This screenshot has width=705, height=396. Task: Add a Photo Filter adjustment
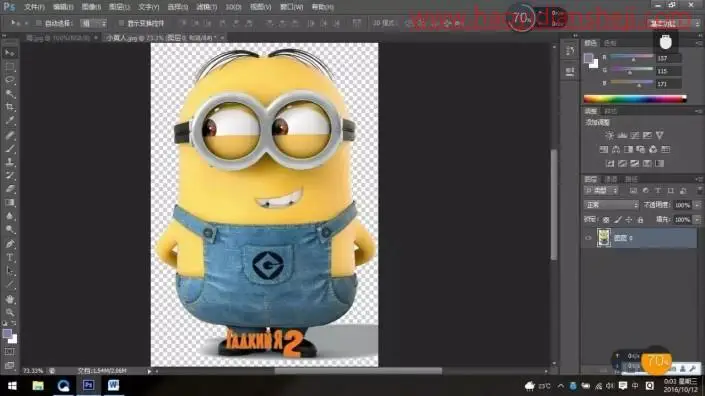(x=641, y=149)
